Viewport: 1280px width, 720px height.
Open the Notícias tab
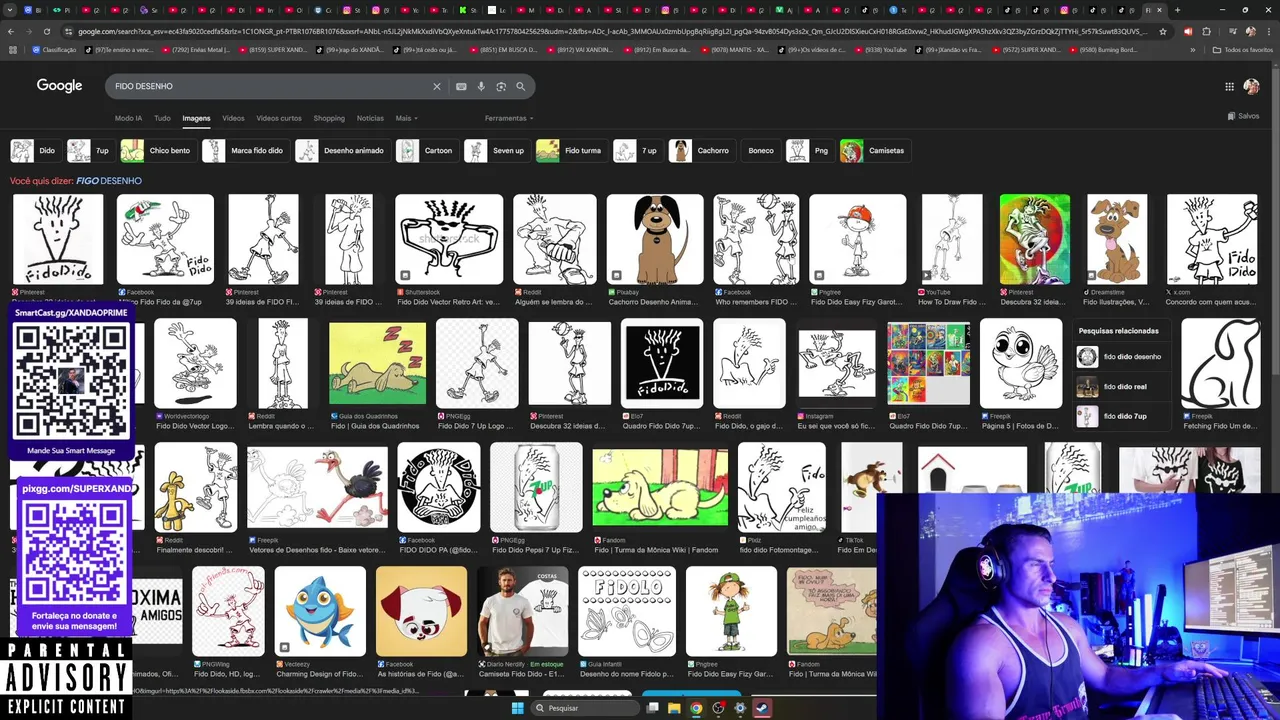pyautogui.click(x=370, y=118)
